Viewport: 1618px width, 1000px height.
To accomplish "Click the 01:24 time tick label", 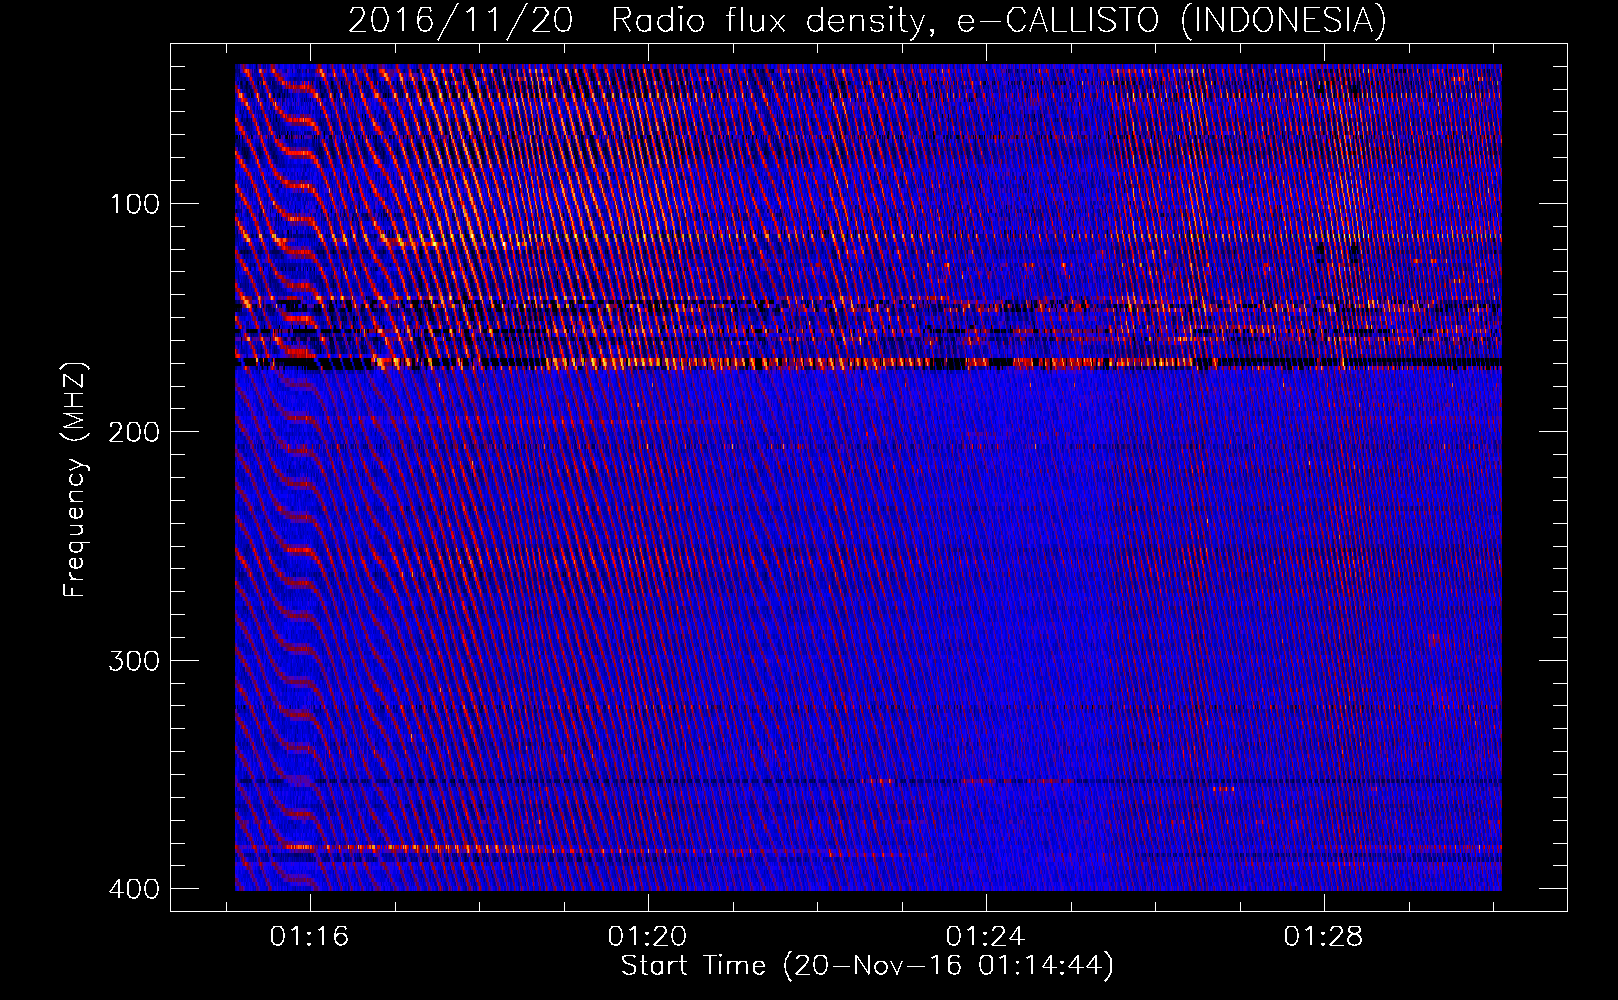I will click(x=985, y=937).
